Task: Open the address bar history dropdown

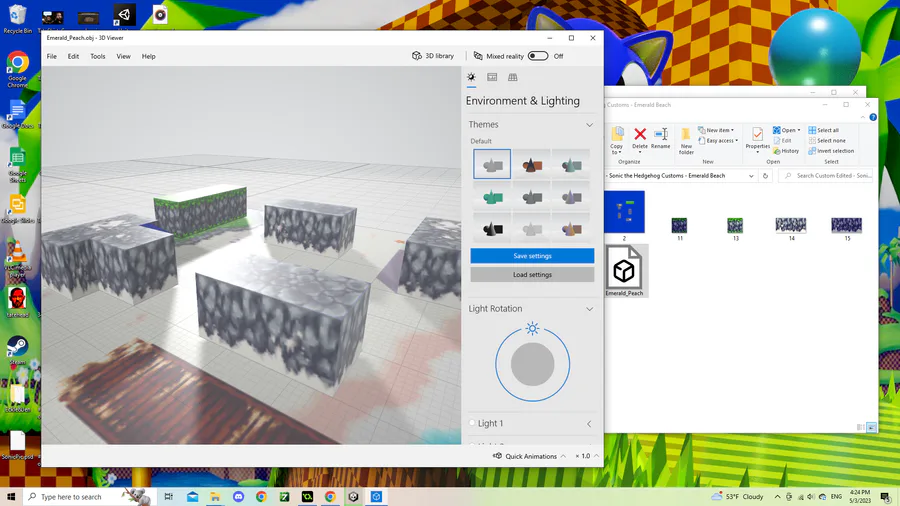Action: click(751, 176)
